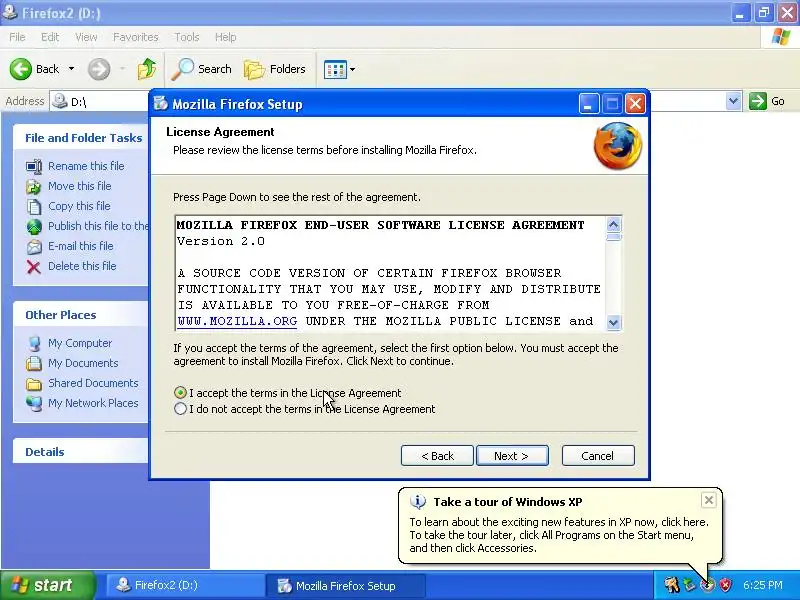Click the My Documents folder icon
800x600 pixels.
(34, 363)
